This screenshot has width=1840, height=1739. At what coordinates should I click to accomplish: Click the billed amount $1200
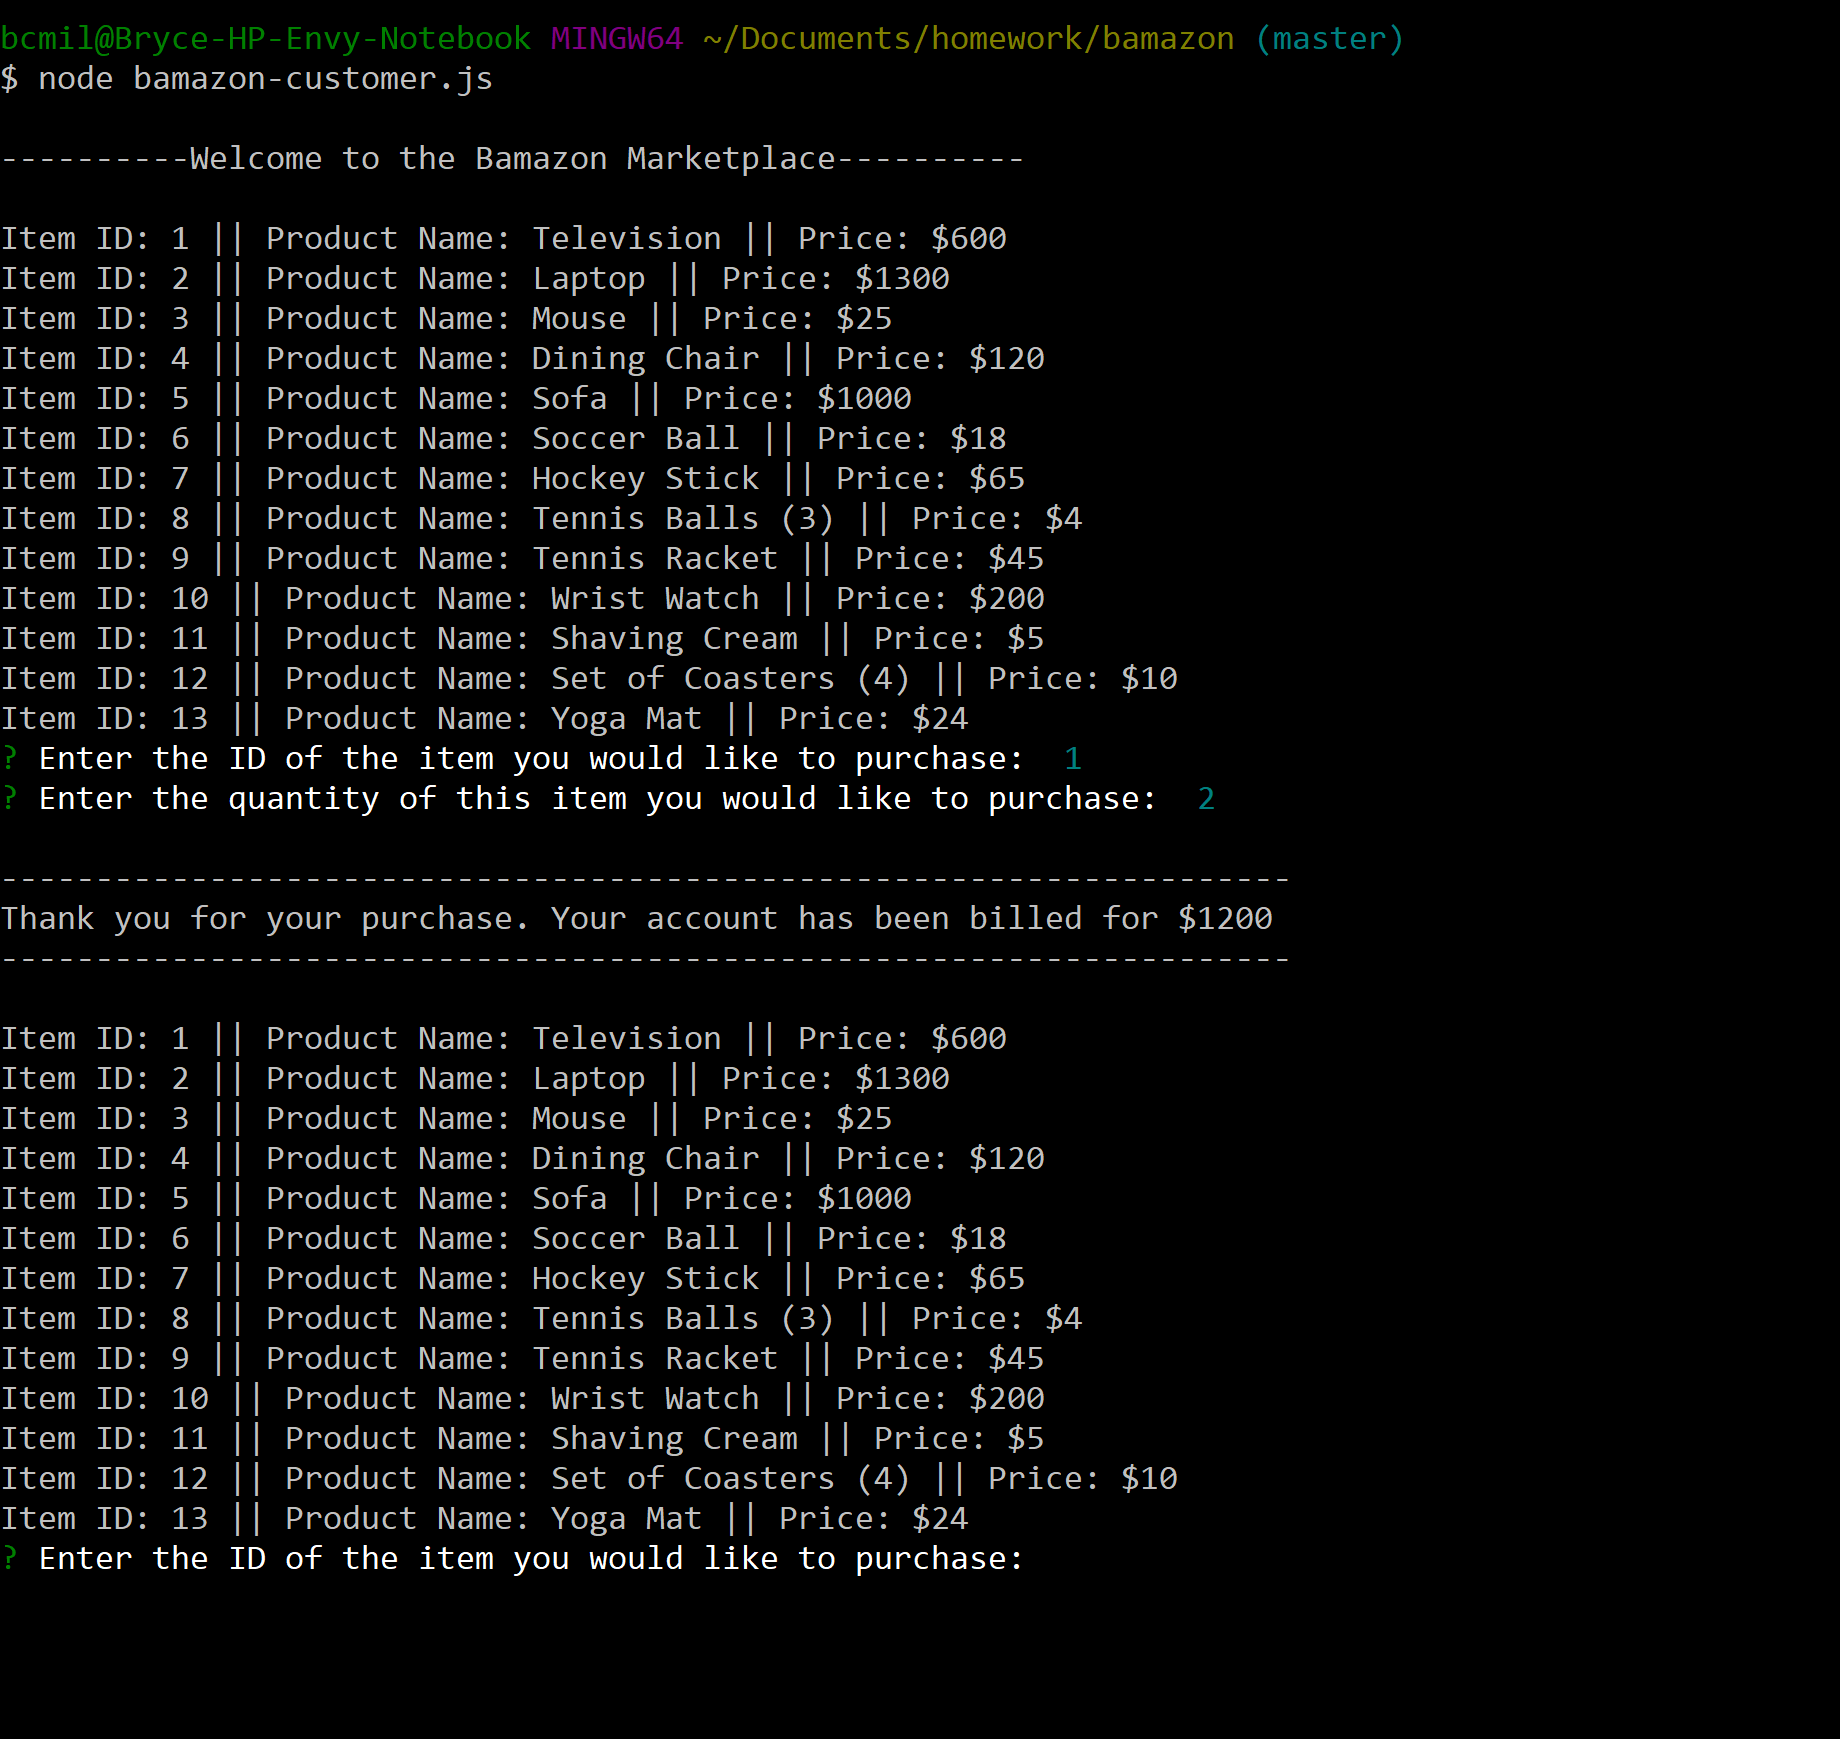pos(1225,919)
